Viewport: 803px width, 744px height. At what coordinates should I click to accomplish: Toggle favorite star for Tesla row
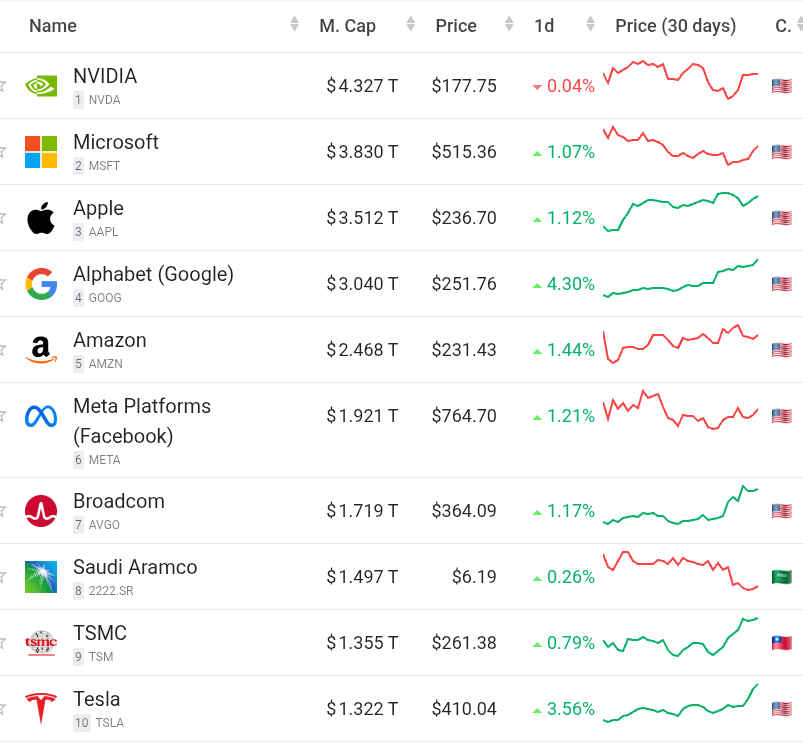(x=3, y=709)
